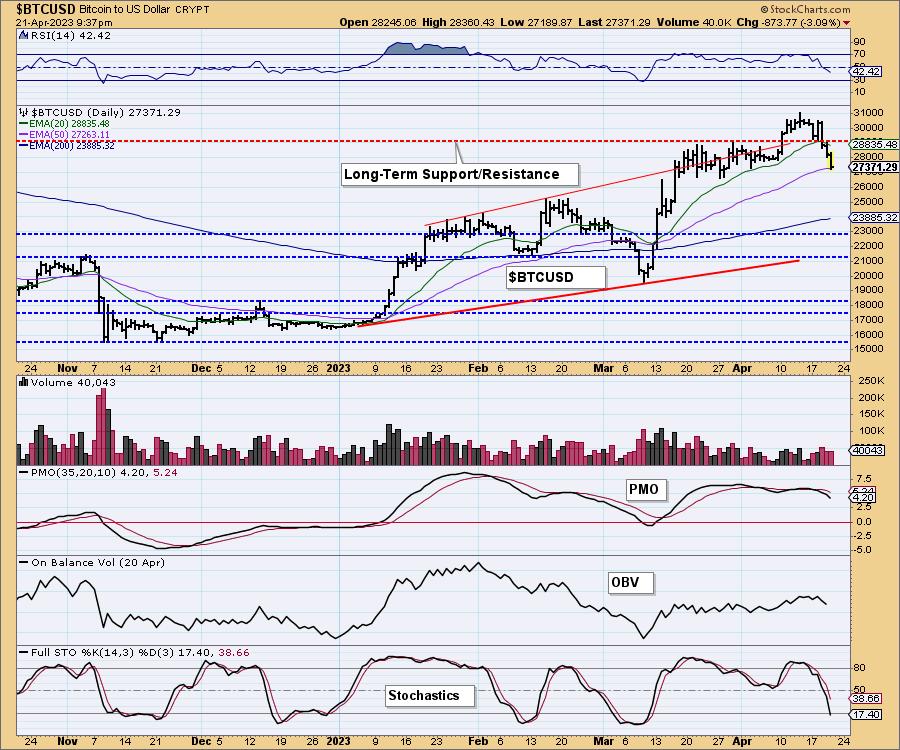The image size is (900, 750).
Task: Click the copyright StockCharts.com label
Action: [x=806, y=9]
